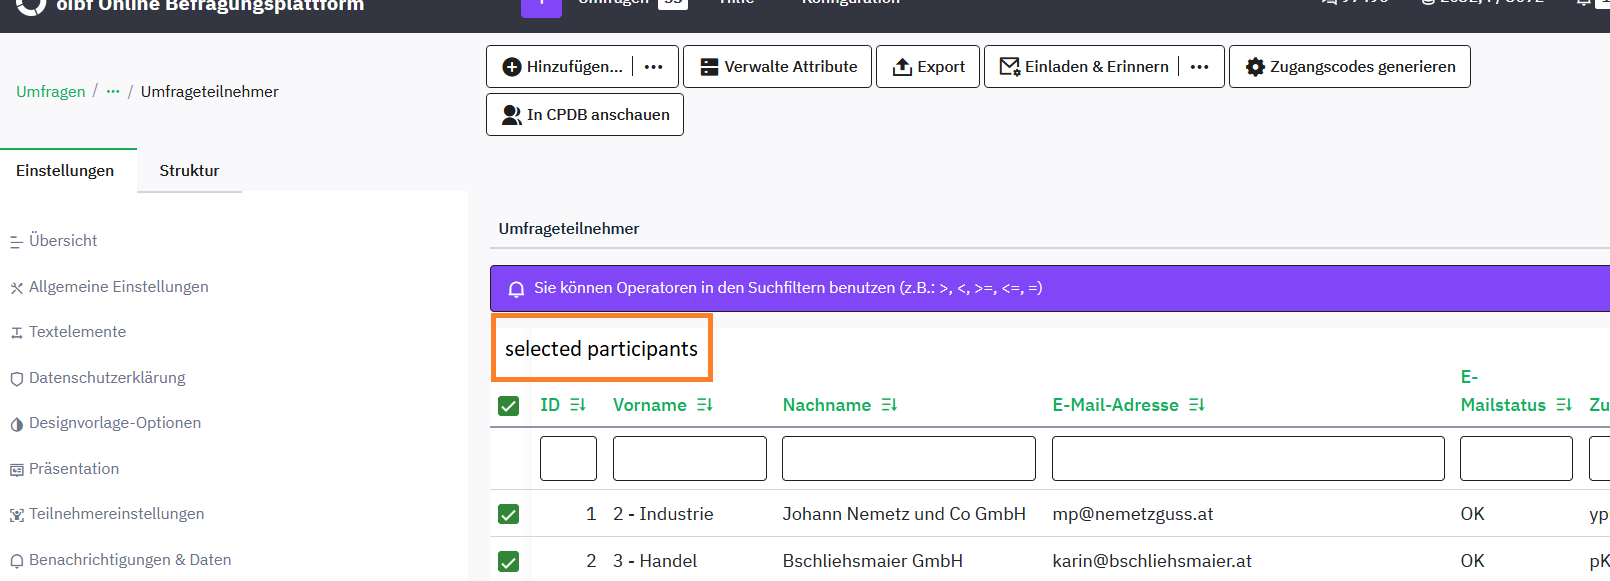Uncheck the Bschliehsmaier GmbH row checkbox
Viewport: 1610px width, 581px height.
click(x=509, y=561)
